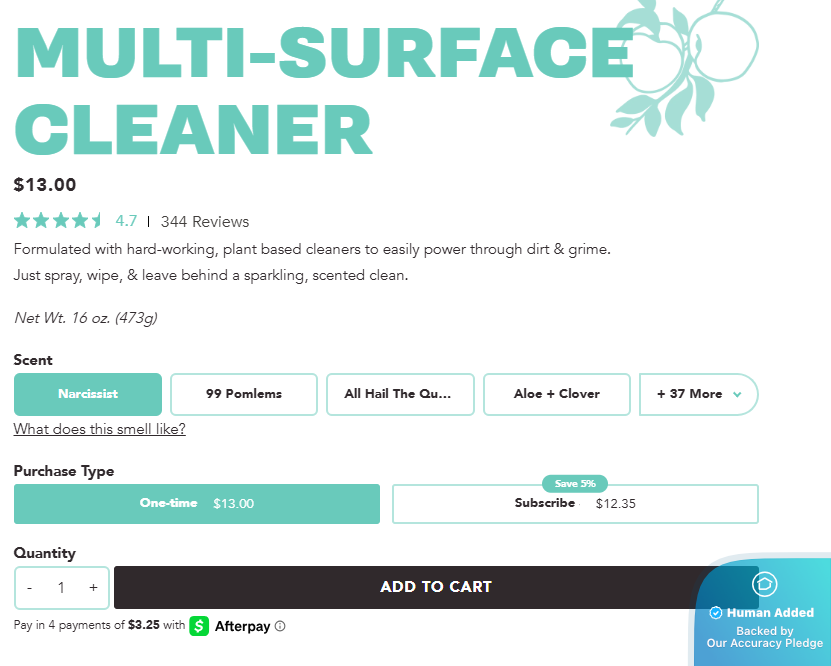Screen dimensions: 831x666
Task: Pick the Aloe + Clover scent
Action: (557, 394)
